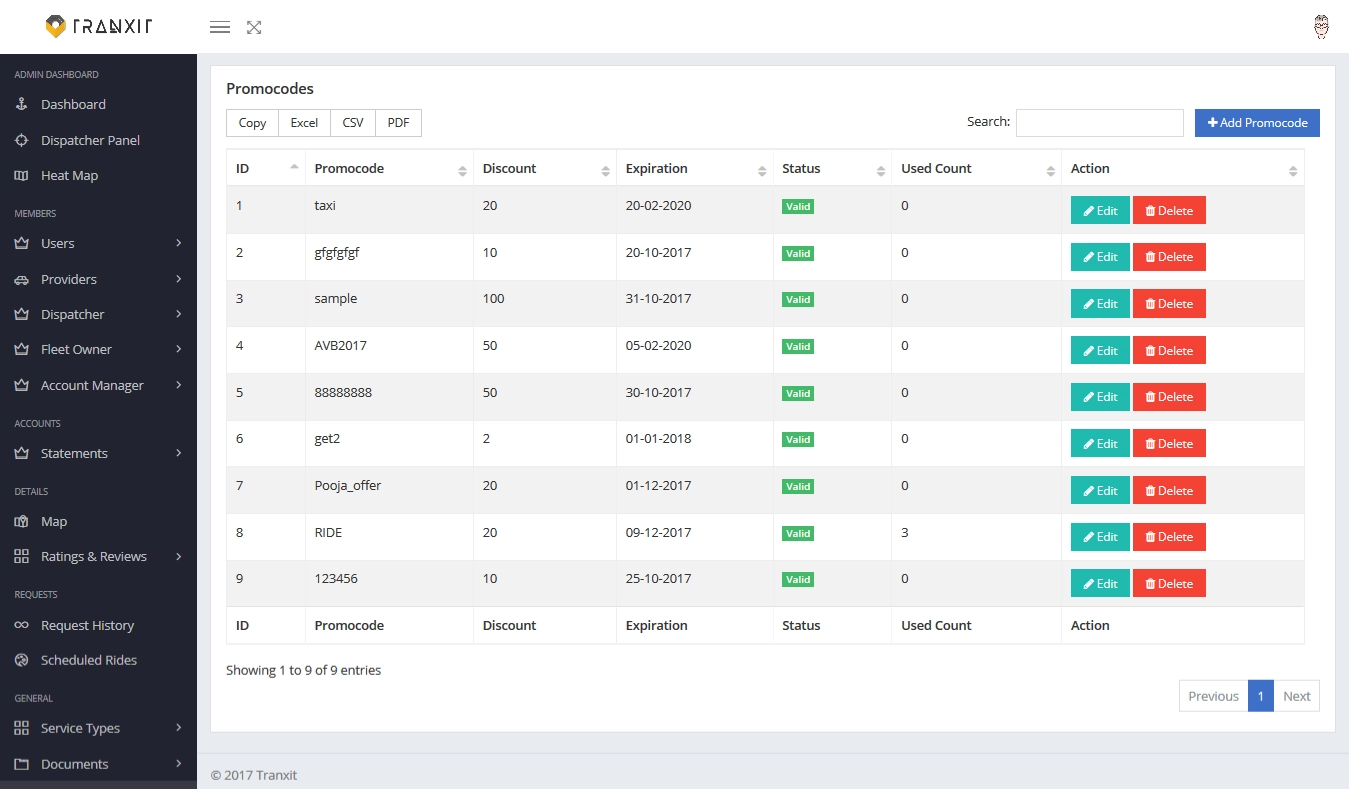Open the user avatar icon top right
Viewport: 1349px width, 789px height.
point(1321,26)
